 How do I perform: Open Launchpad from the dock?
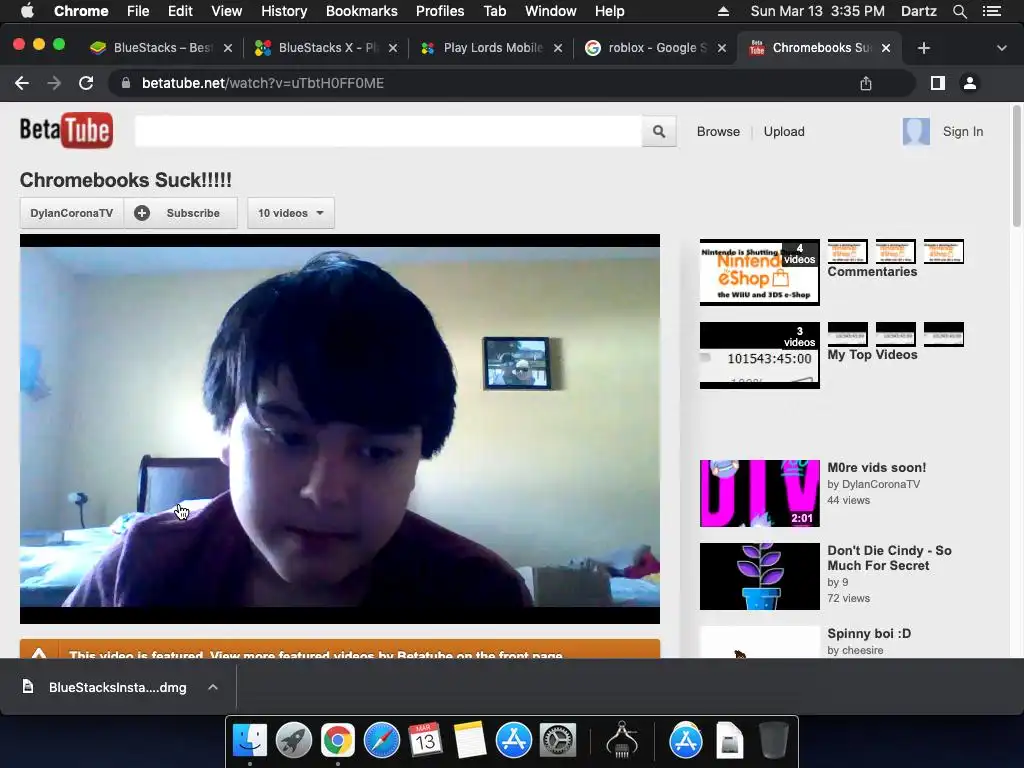click(294, 741)
